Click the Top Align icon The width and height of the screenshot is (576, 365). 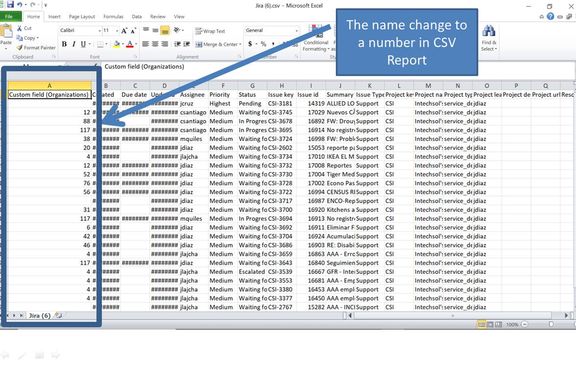pos(146,30)
